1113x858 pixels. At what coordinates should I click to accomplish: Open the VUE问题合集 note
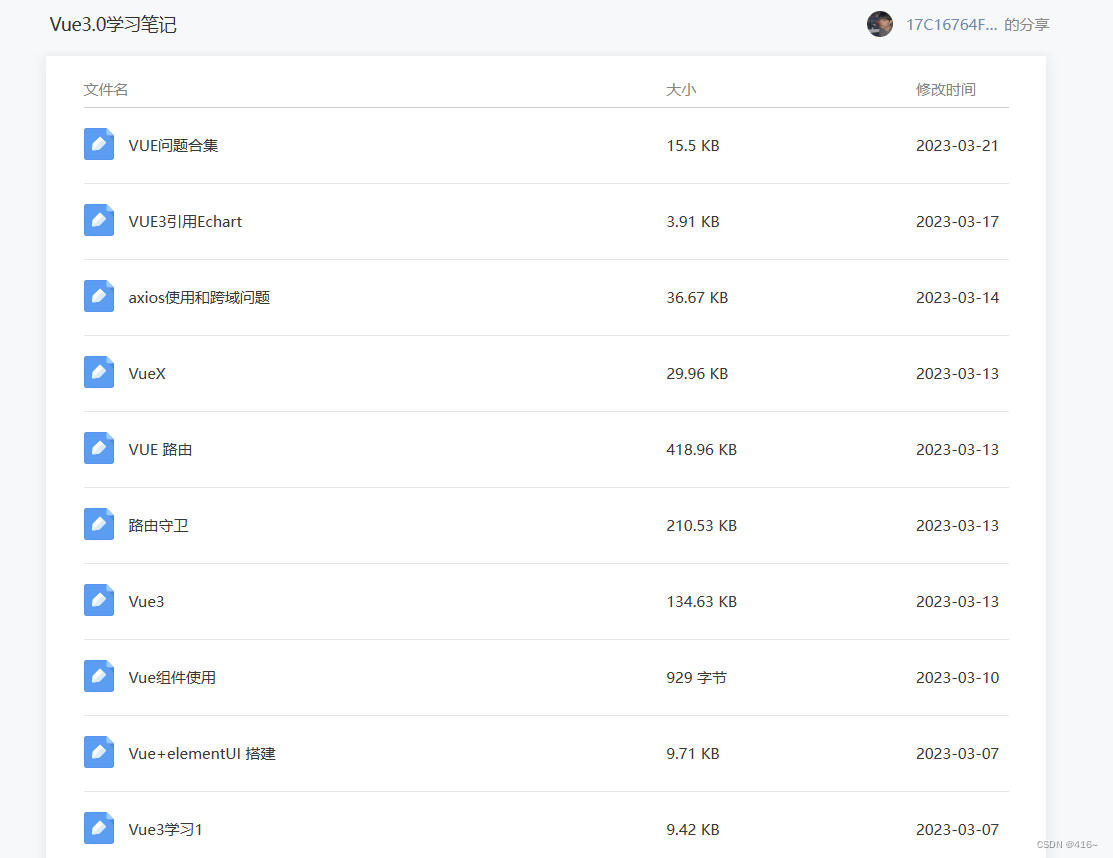click(x=173, y=145)
